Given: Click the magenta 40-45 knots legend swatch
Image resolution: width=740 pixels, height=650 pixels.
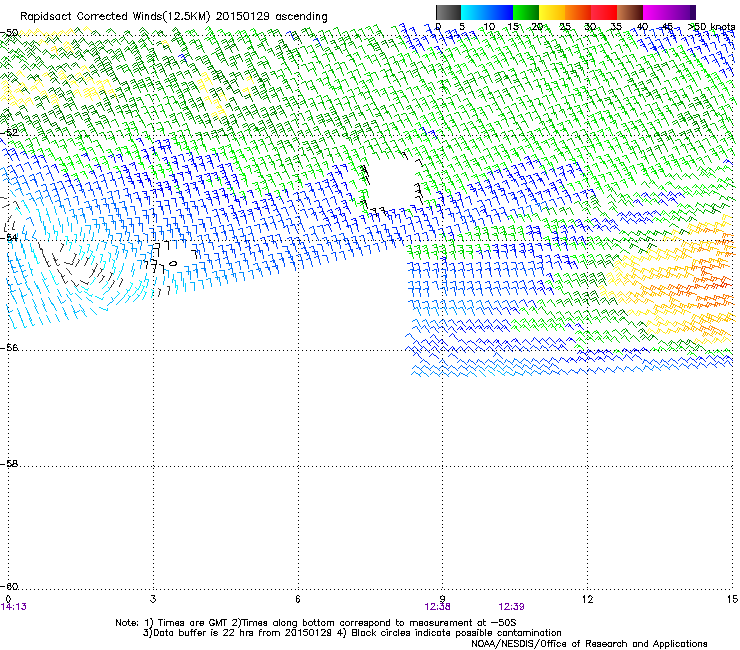Looking at the screenshot, I should pyautogui.click(x=656, y=12).
